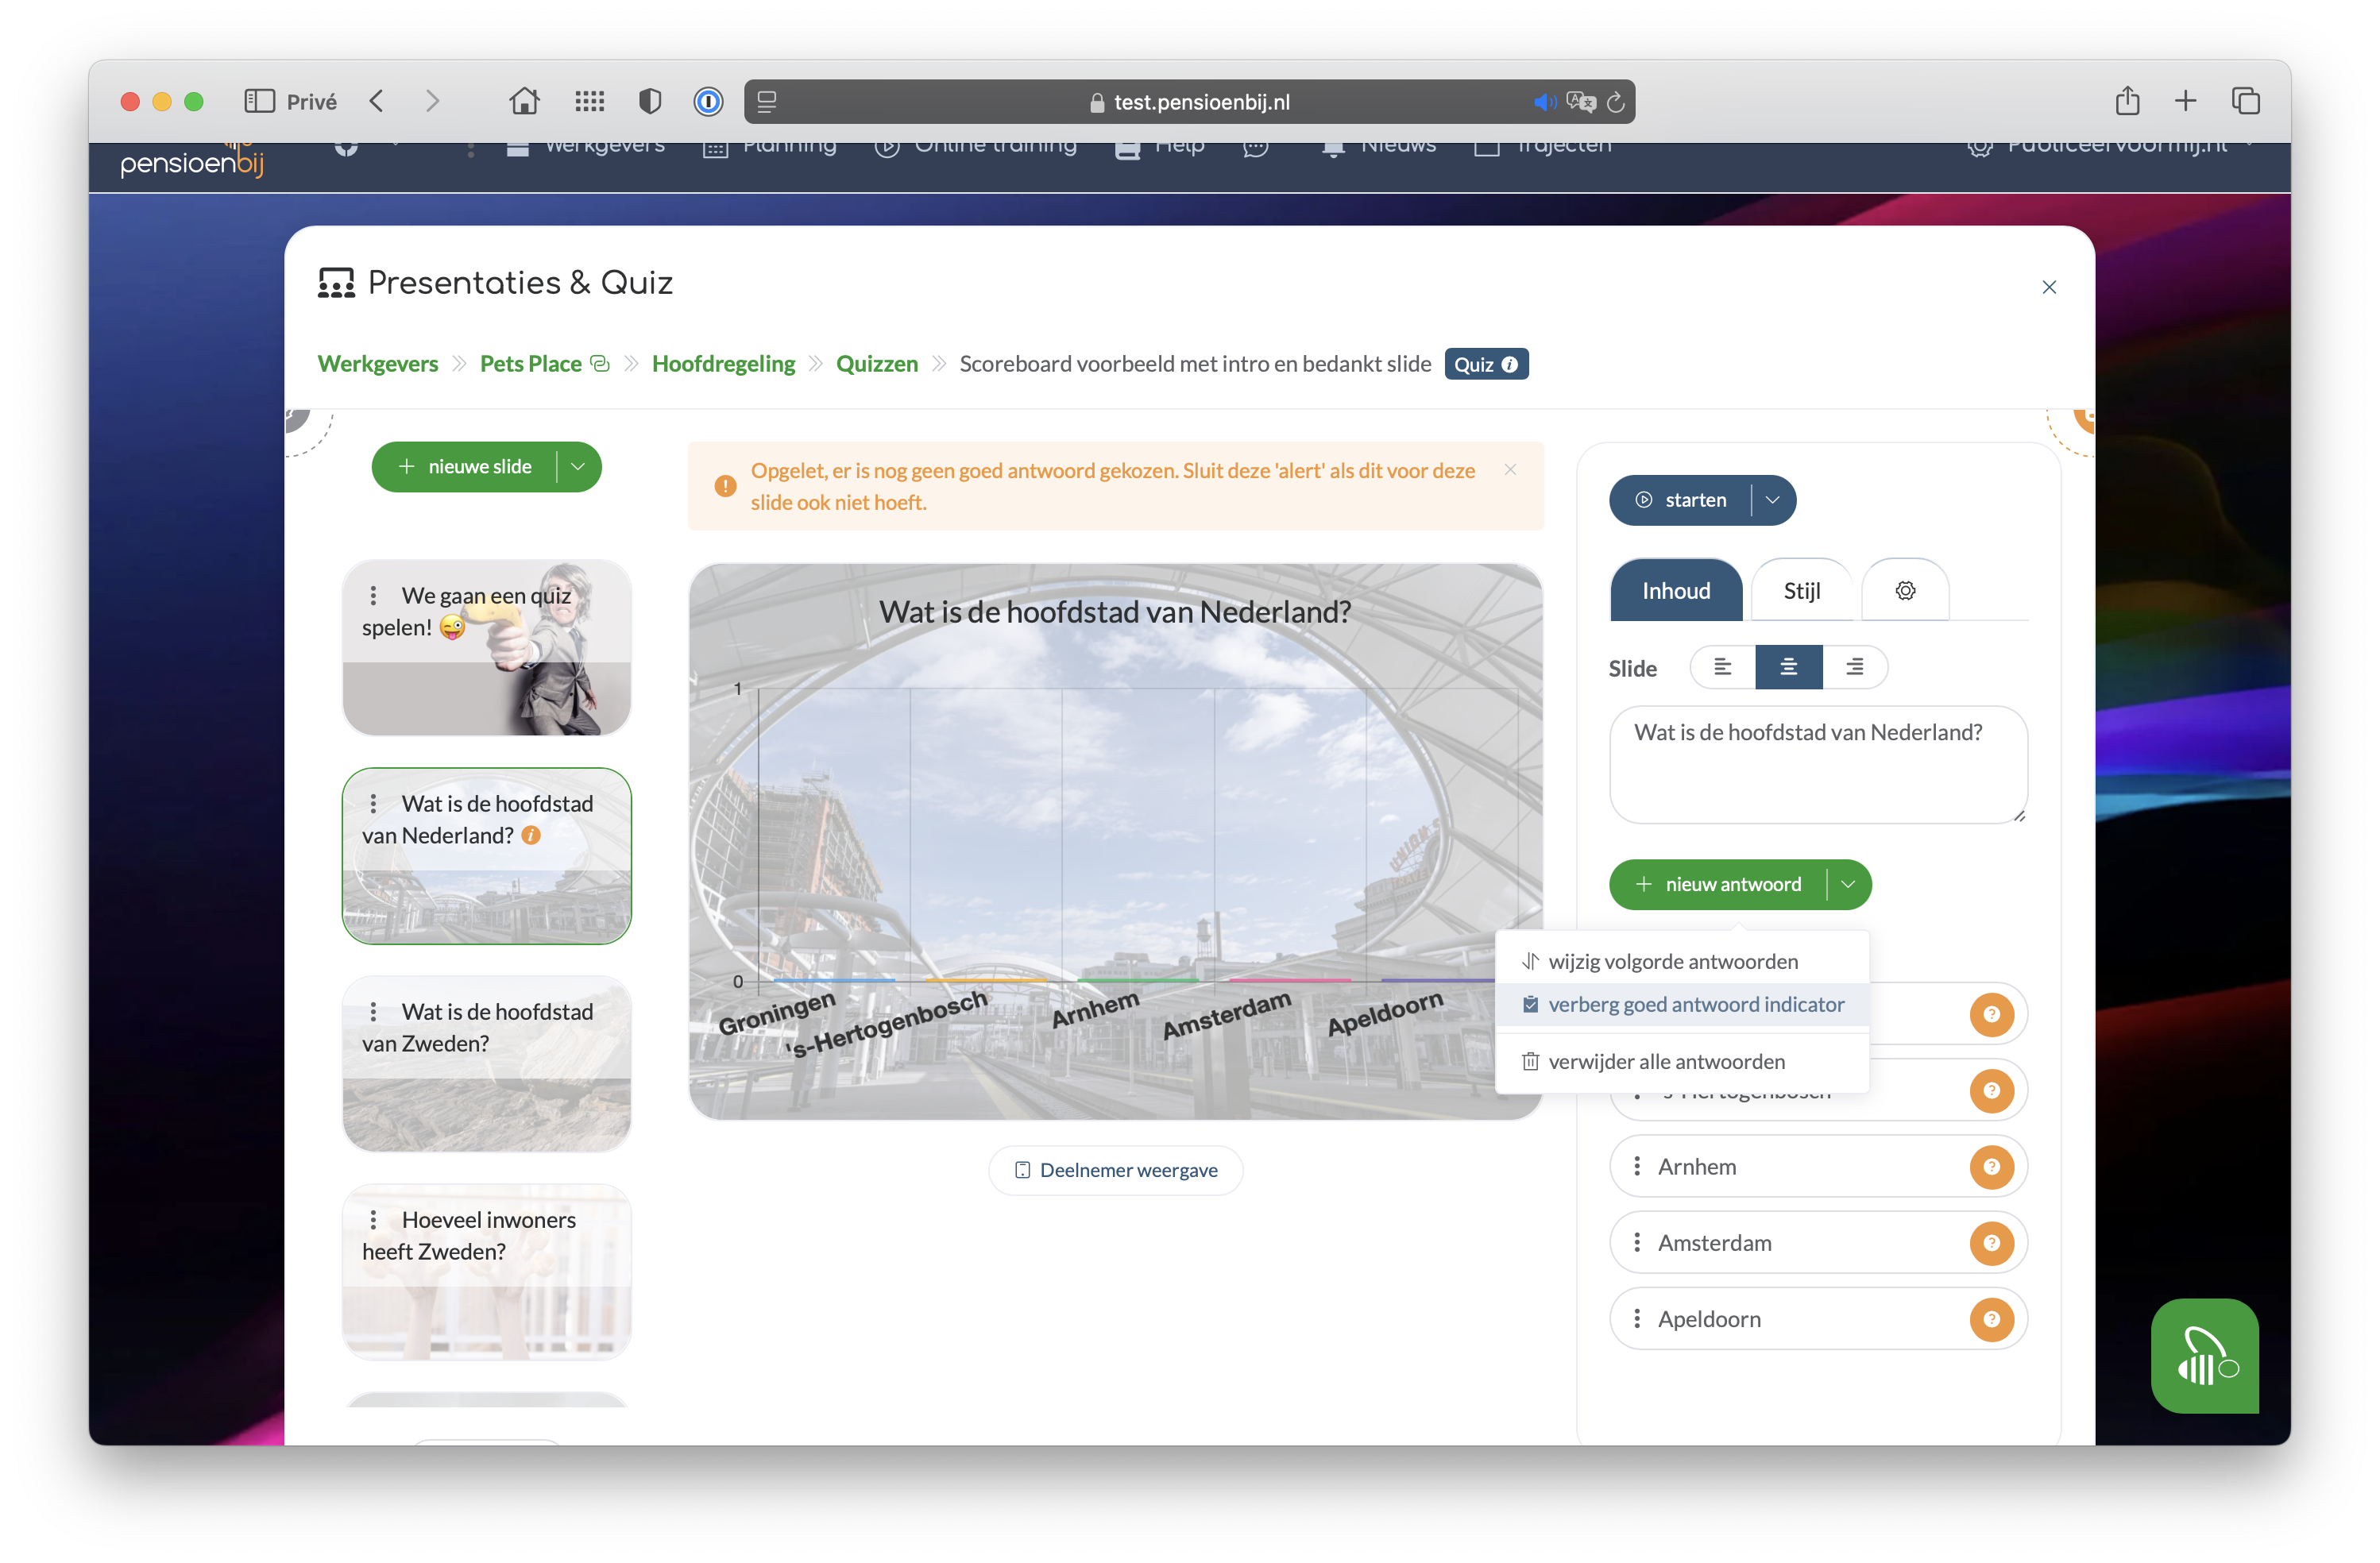Mark Apeldoorn as correct answer

pos(1991,1318)
